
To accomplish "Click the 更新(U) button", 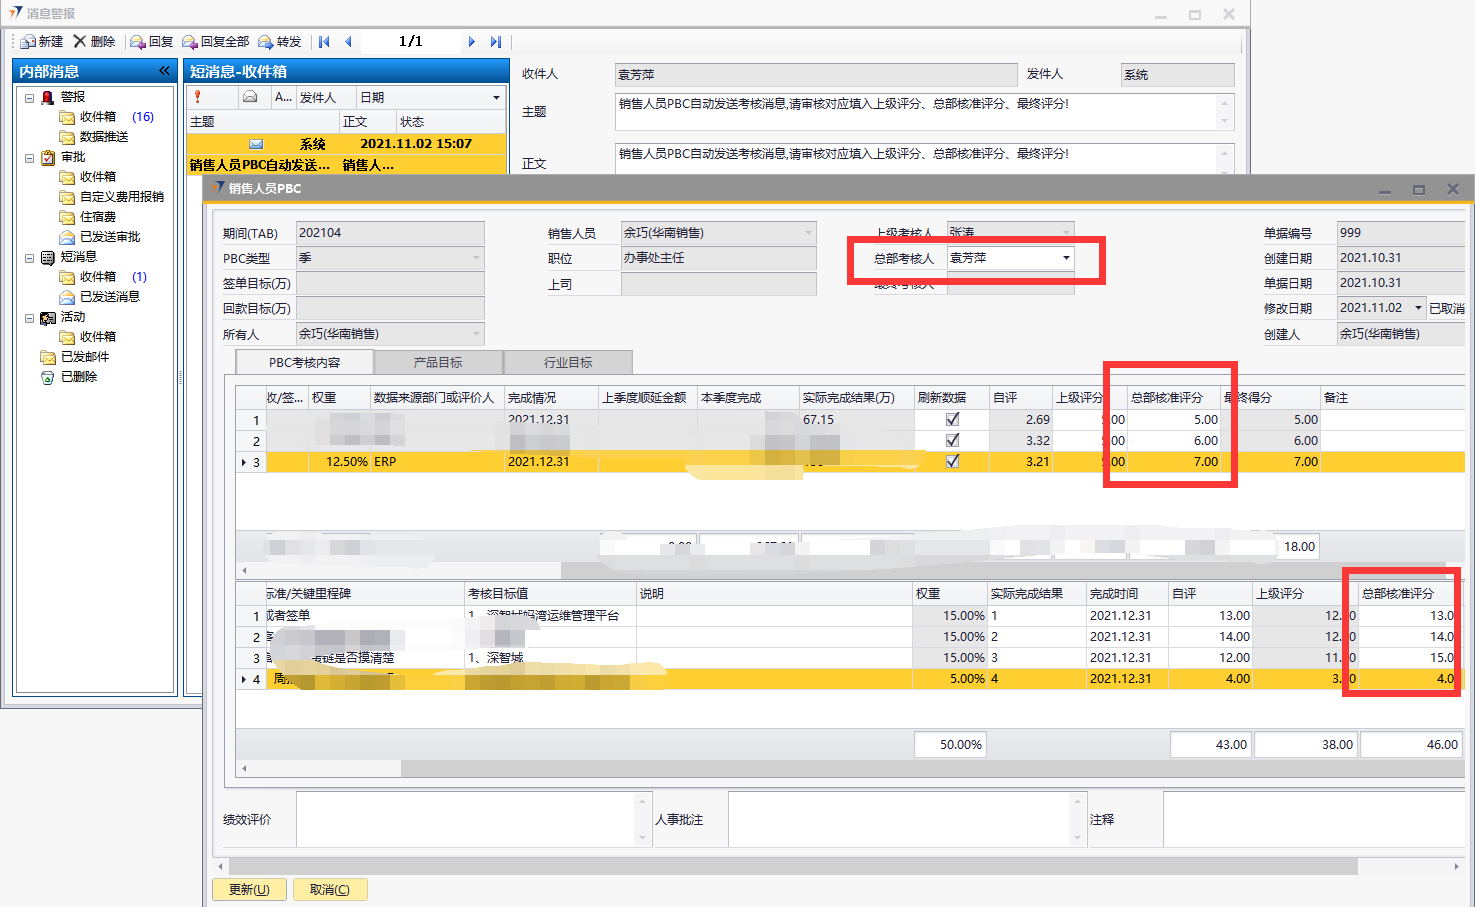I will coord(249,889).
